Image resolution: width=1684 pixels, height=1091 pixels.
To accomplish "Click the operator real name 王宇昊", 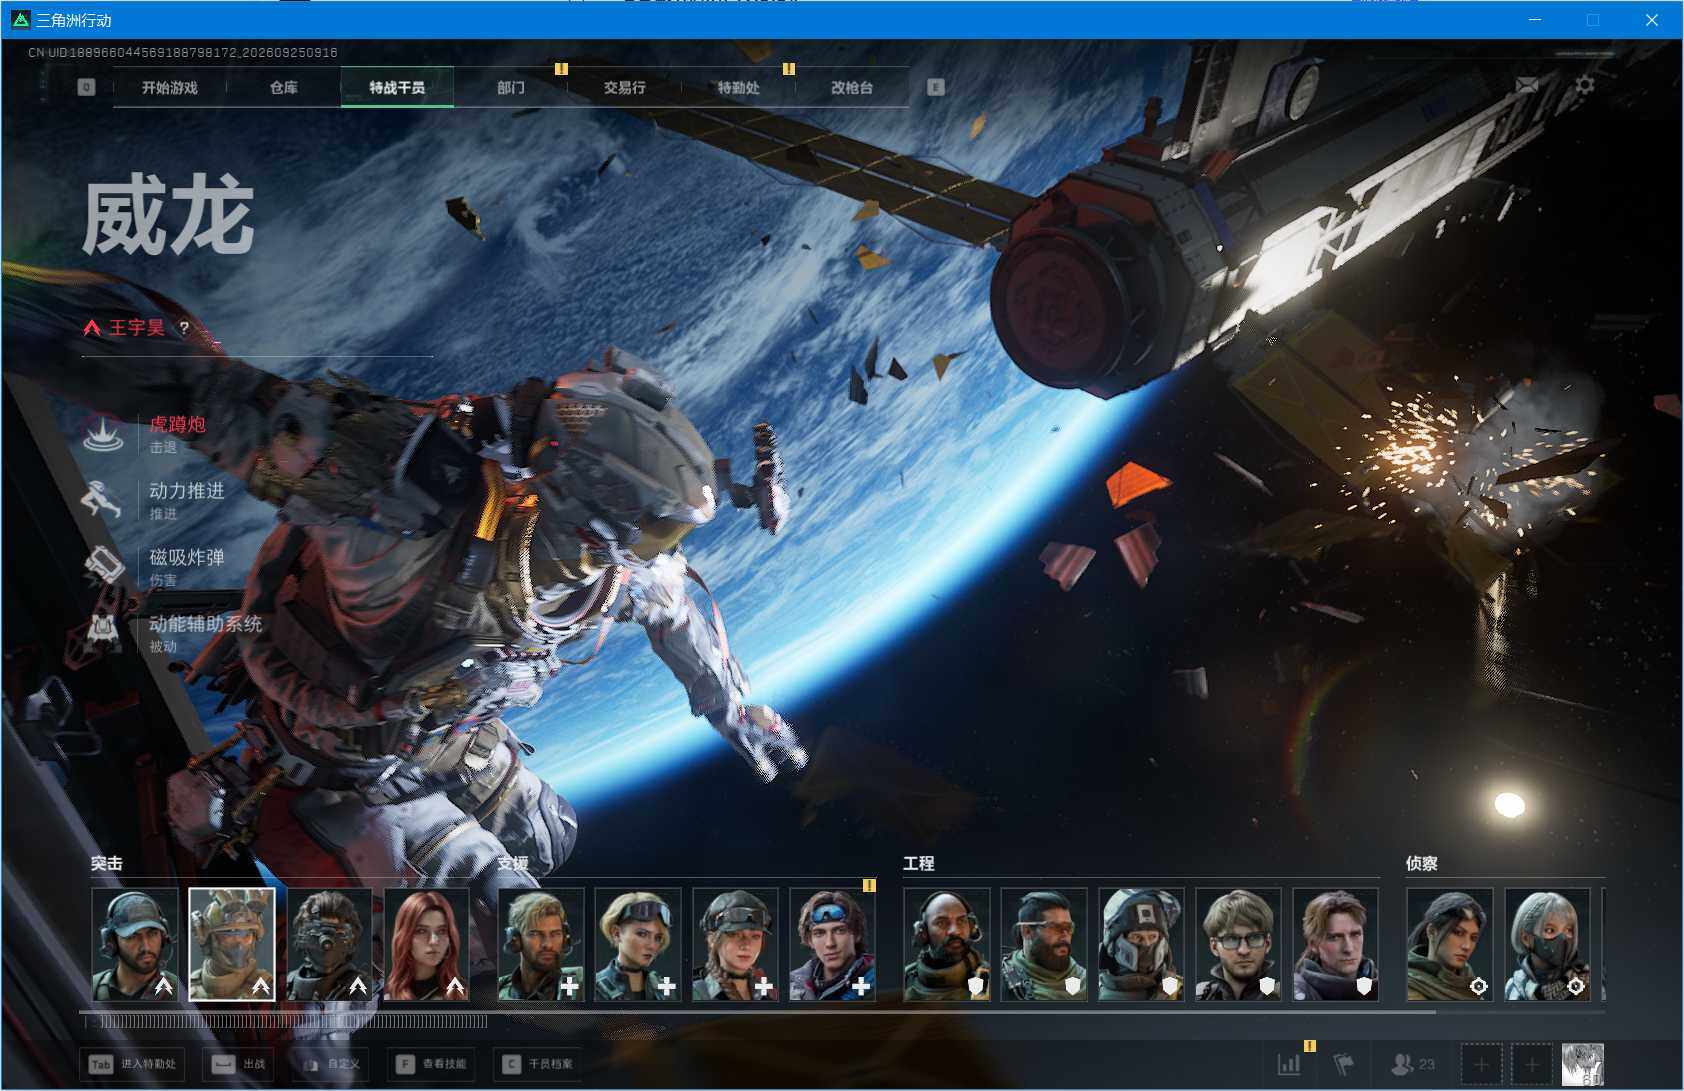I will coord(137,327).
